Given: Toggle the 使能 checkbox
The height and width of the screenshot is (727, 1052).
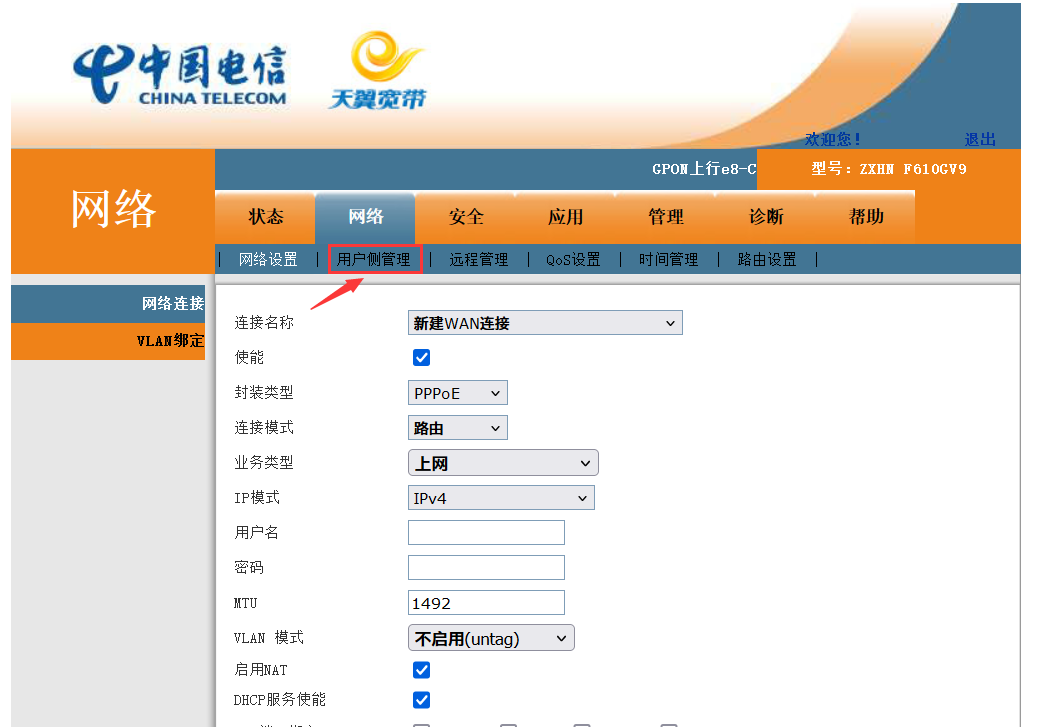Looking at the screenshot, I should click(x=421, y=357).
